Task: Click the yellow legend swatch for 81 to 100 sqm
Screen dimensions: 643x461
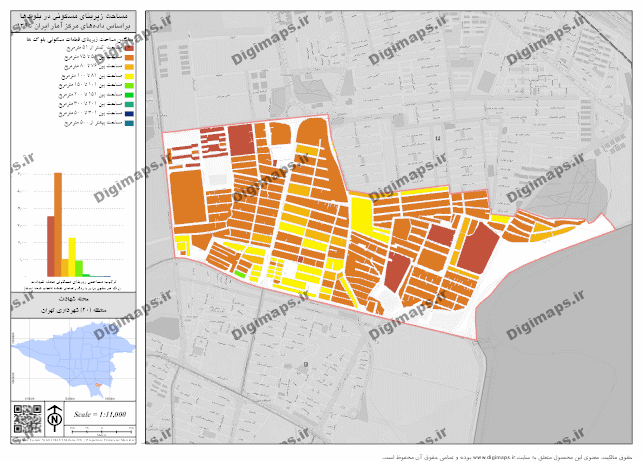Action: point(129,76)
